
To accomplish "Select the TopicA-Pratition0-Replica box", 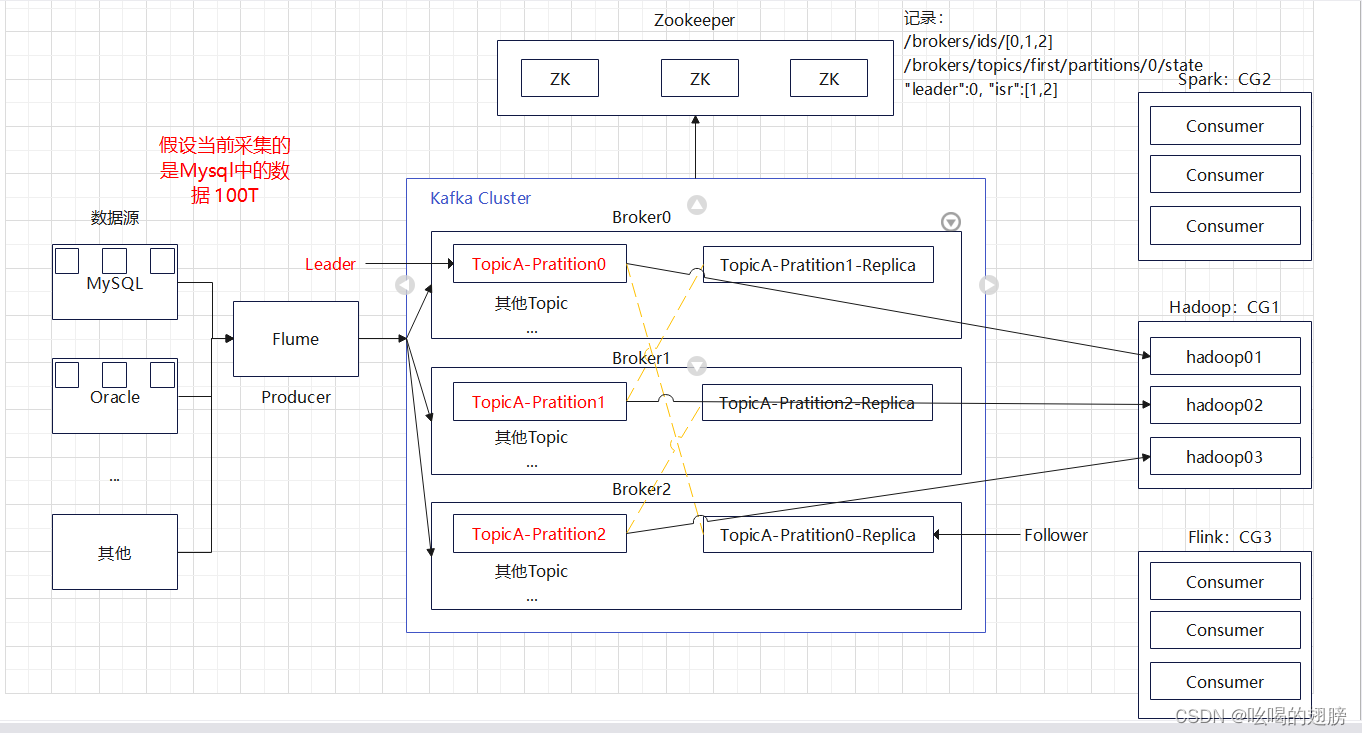I will click(x=818, y=535).
